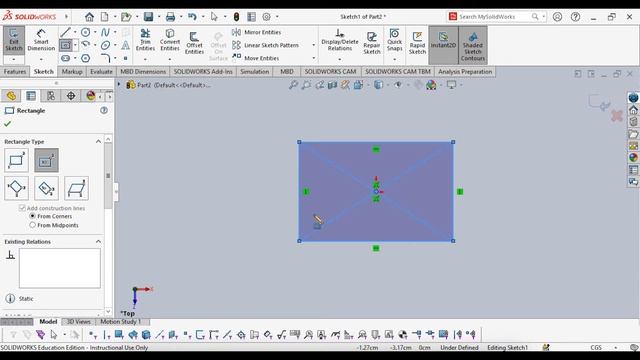Open the Options gear icon
This screenshot has width=640, height=360.
(x=266, y=17)
